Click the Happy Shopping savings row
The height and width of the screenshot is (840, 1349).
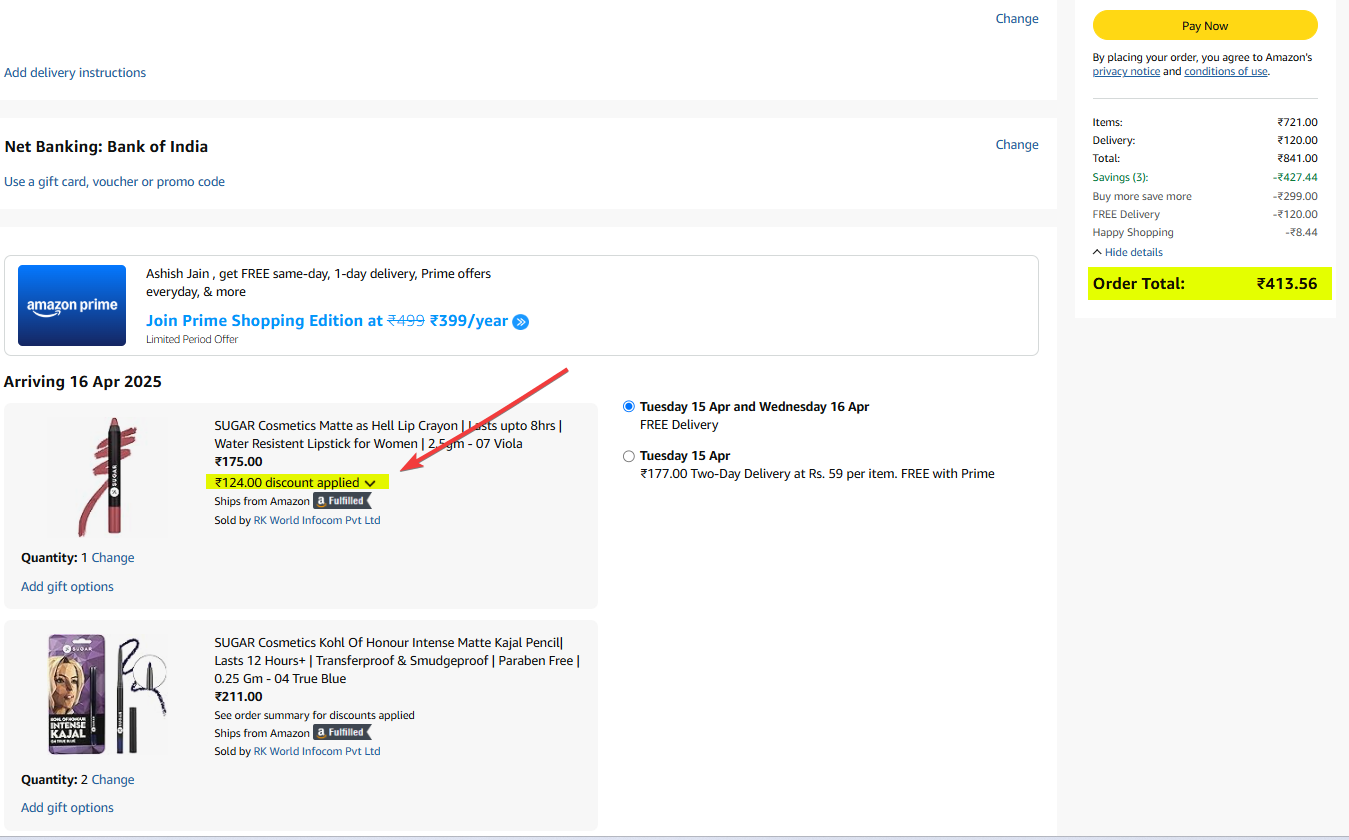pyautogui.click(x=1205, y=232)
